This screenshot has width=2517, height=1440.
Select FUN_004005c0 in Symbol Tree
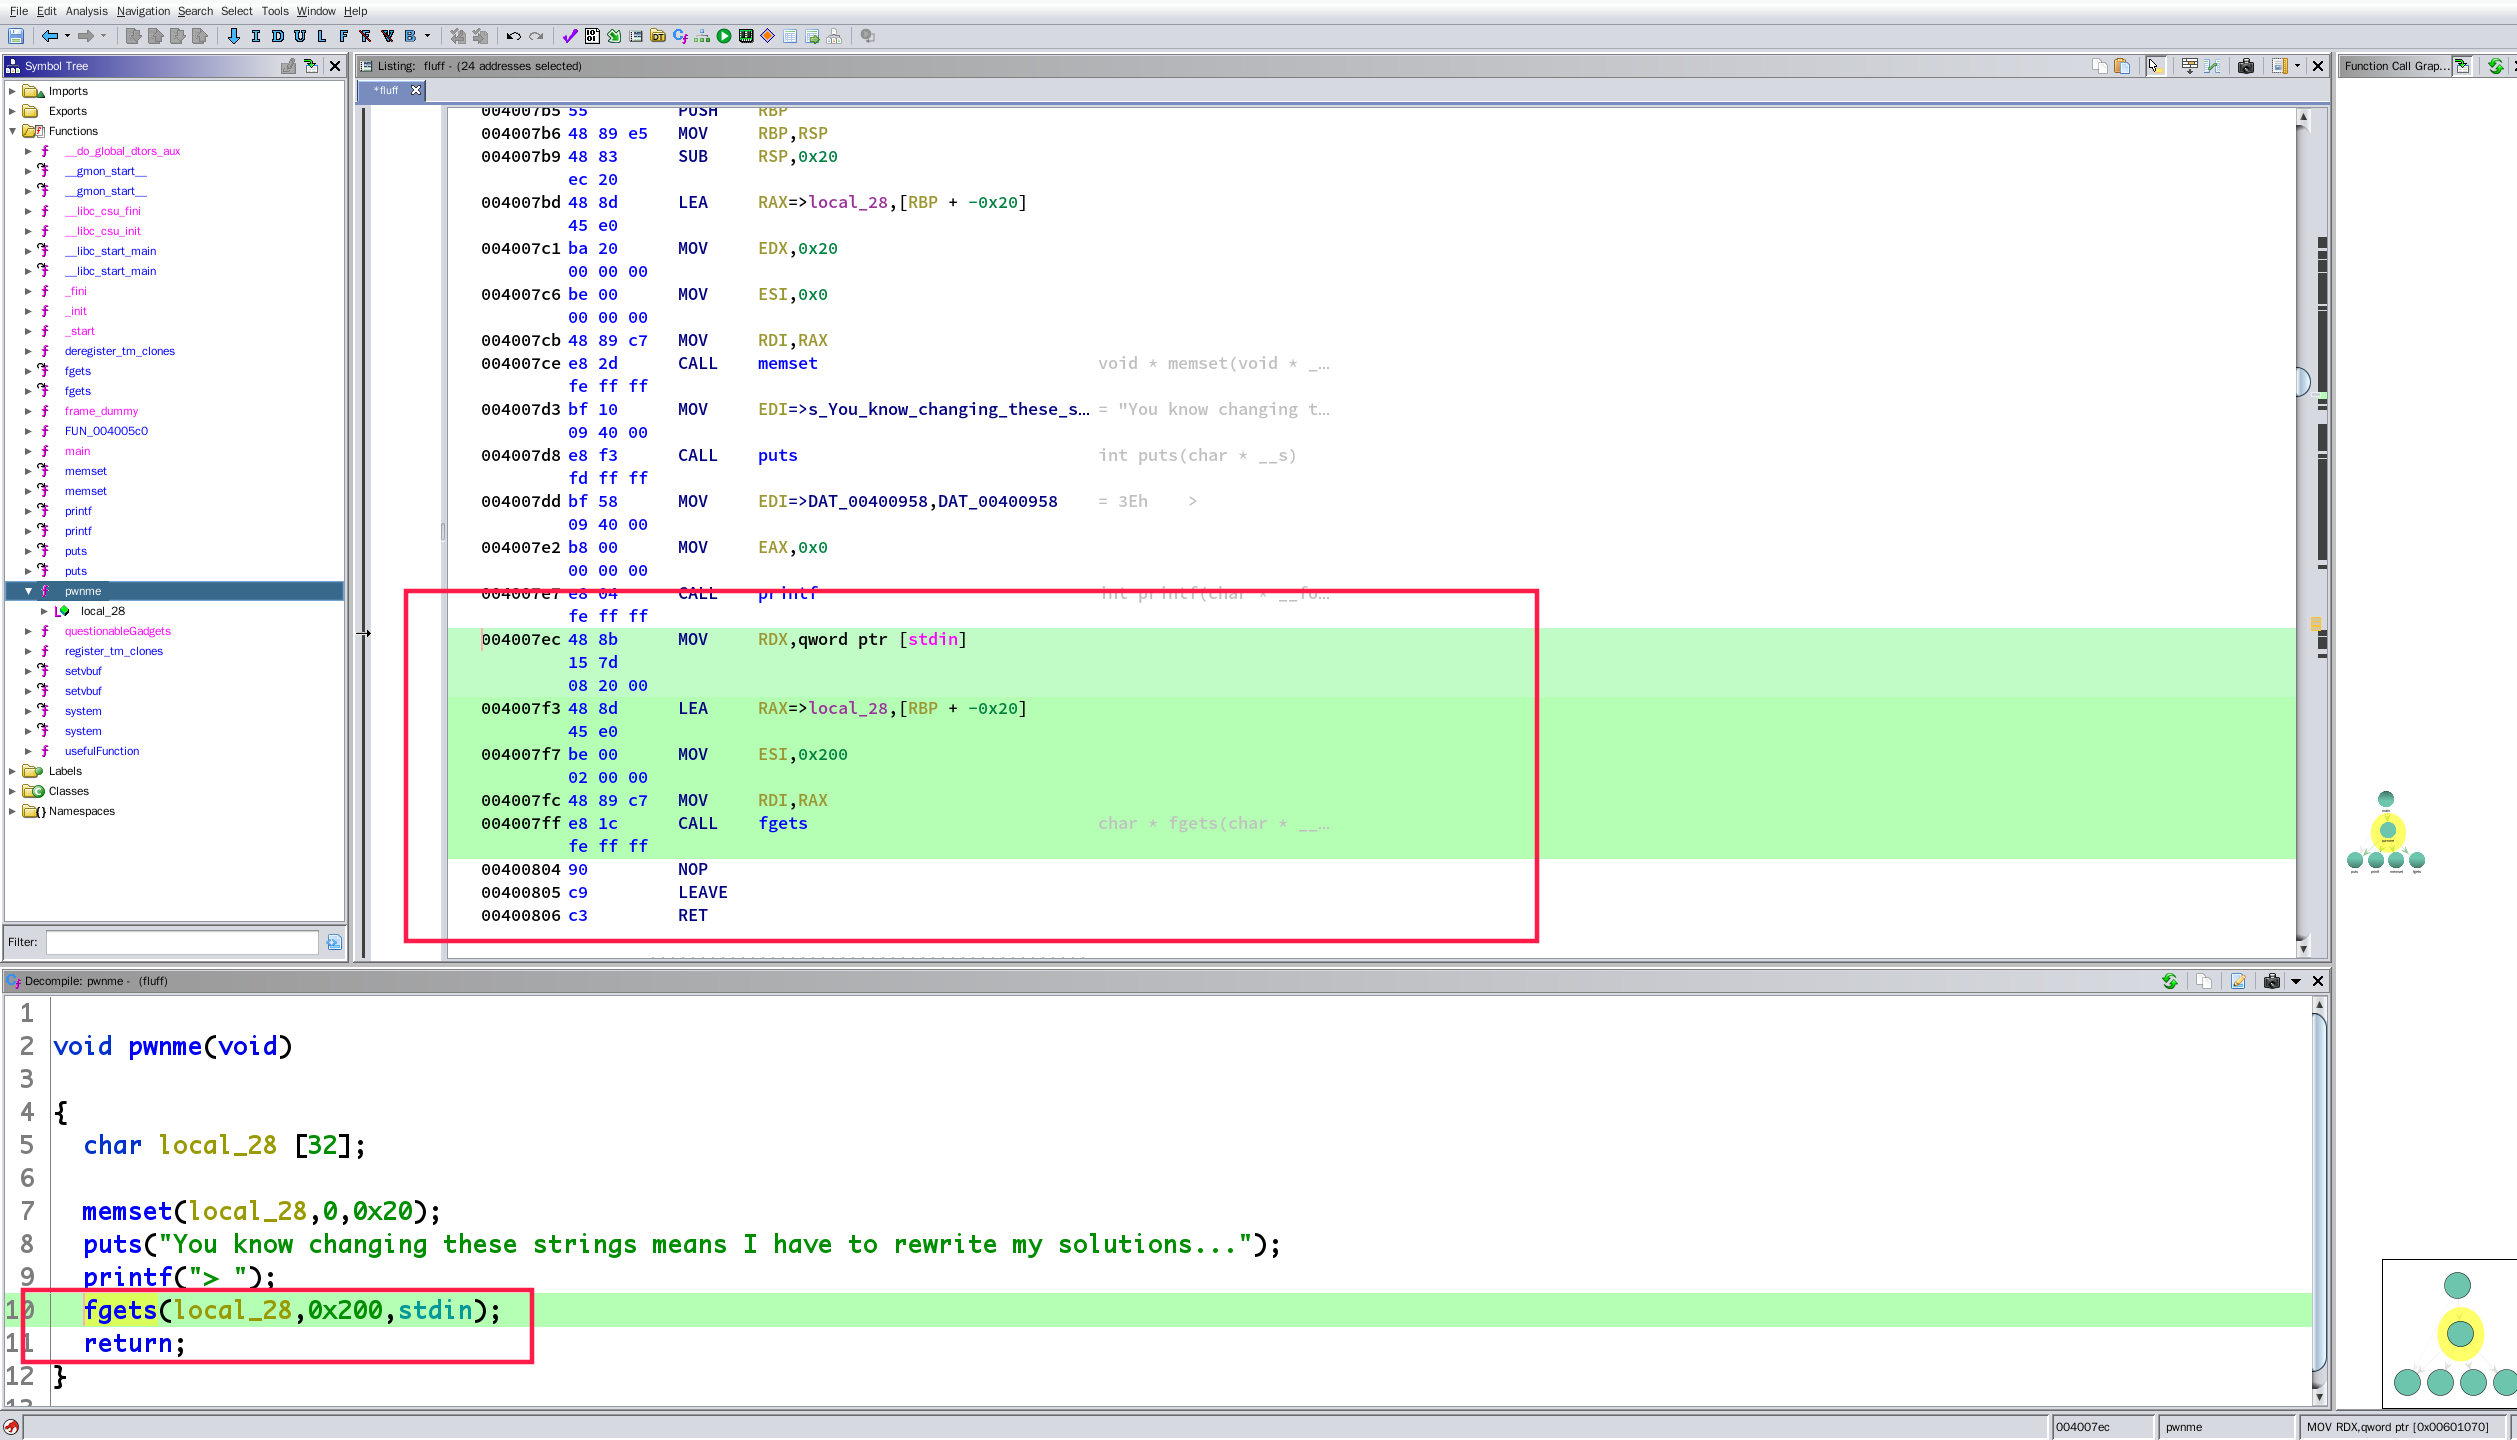click(x=106, y=431)
